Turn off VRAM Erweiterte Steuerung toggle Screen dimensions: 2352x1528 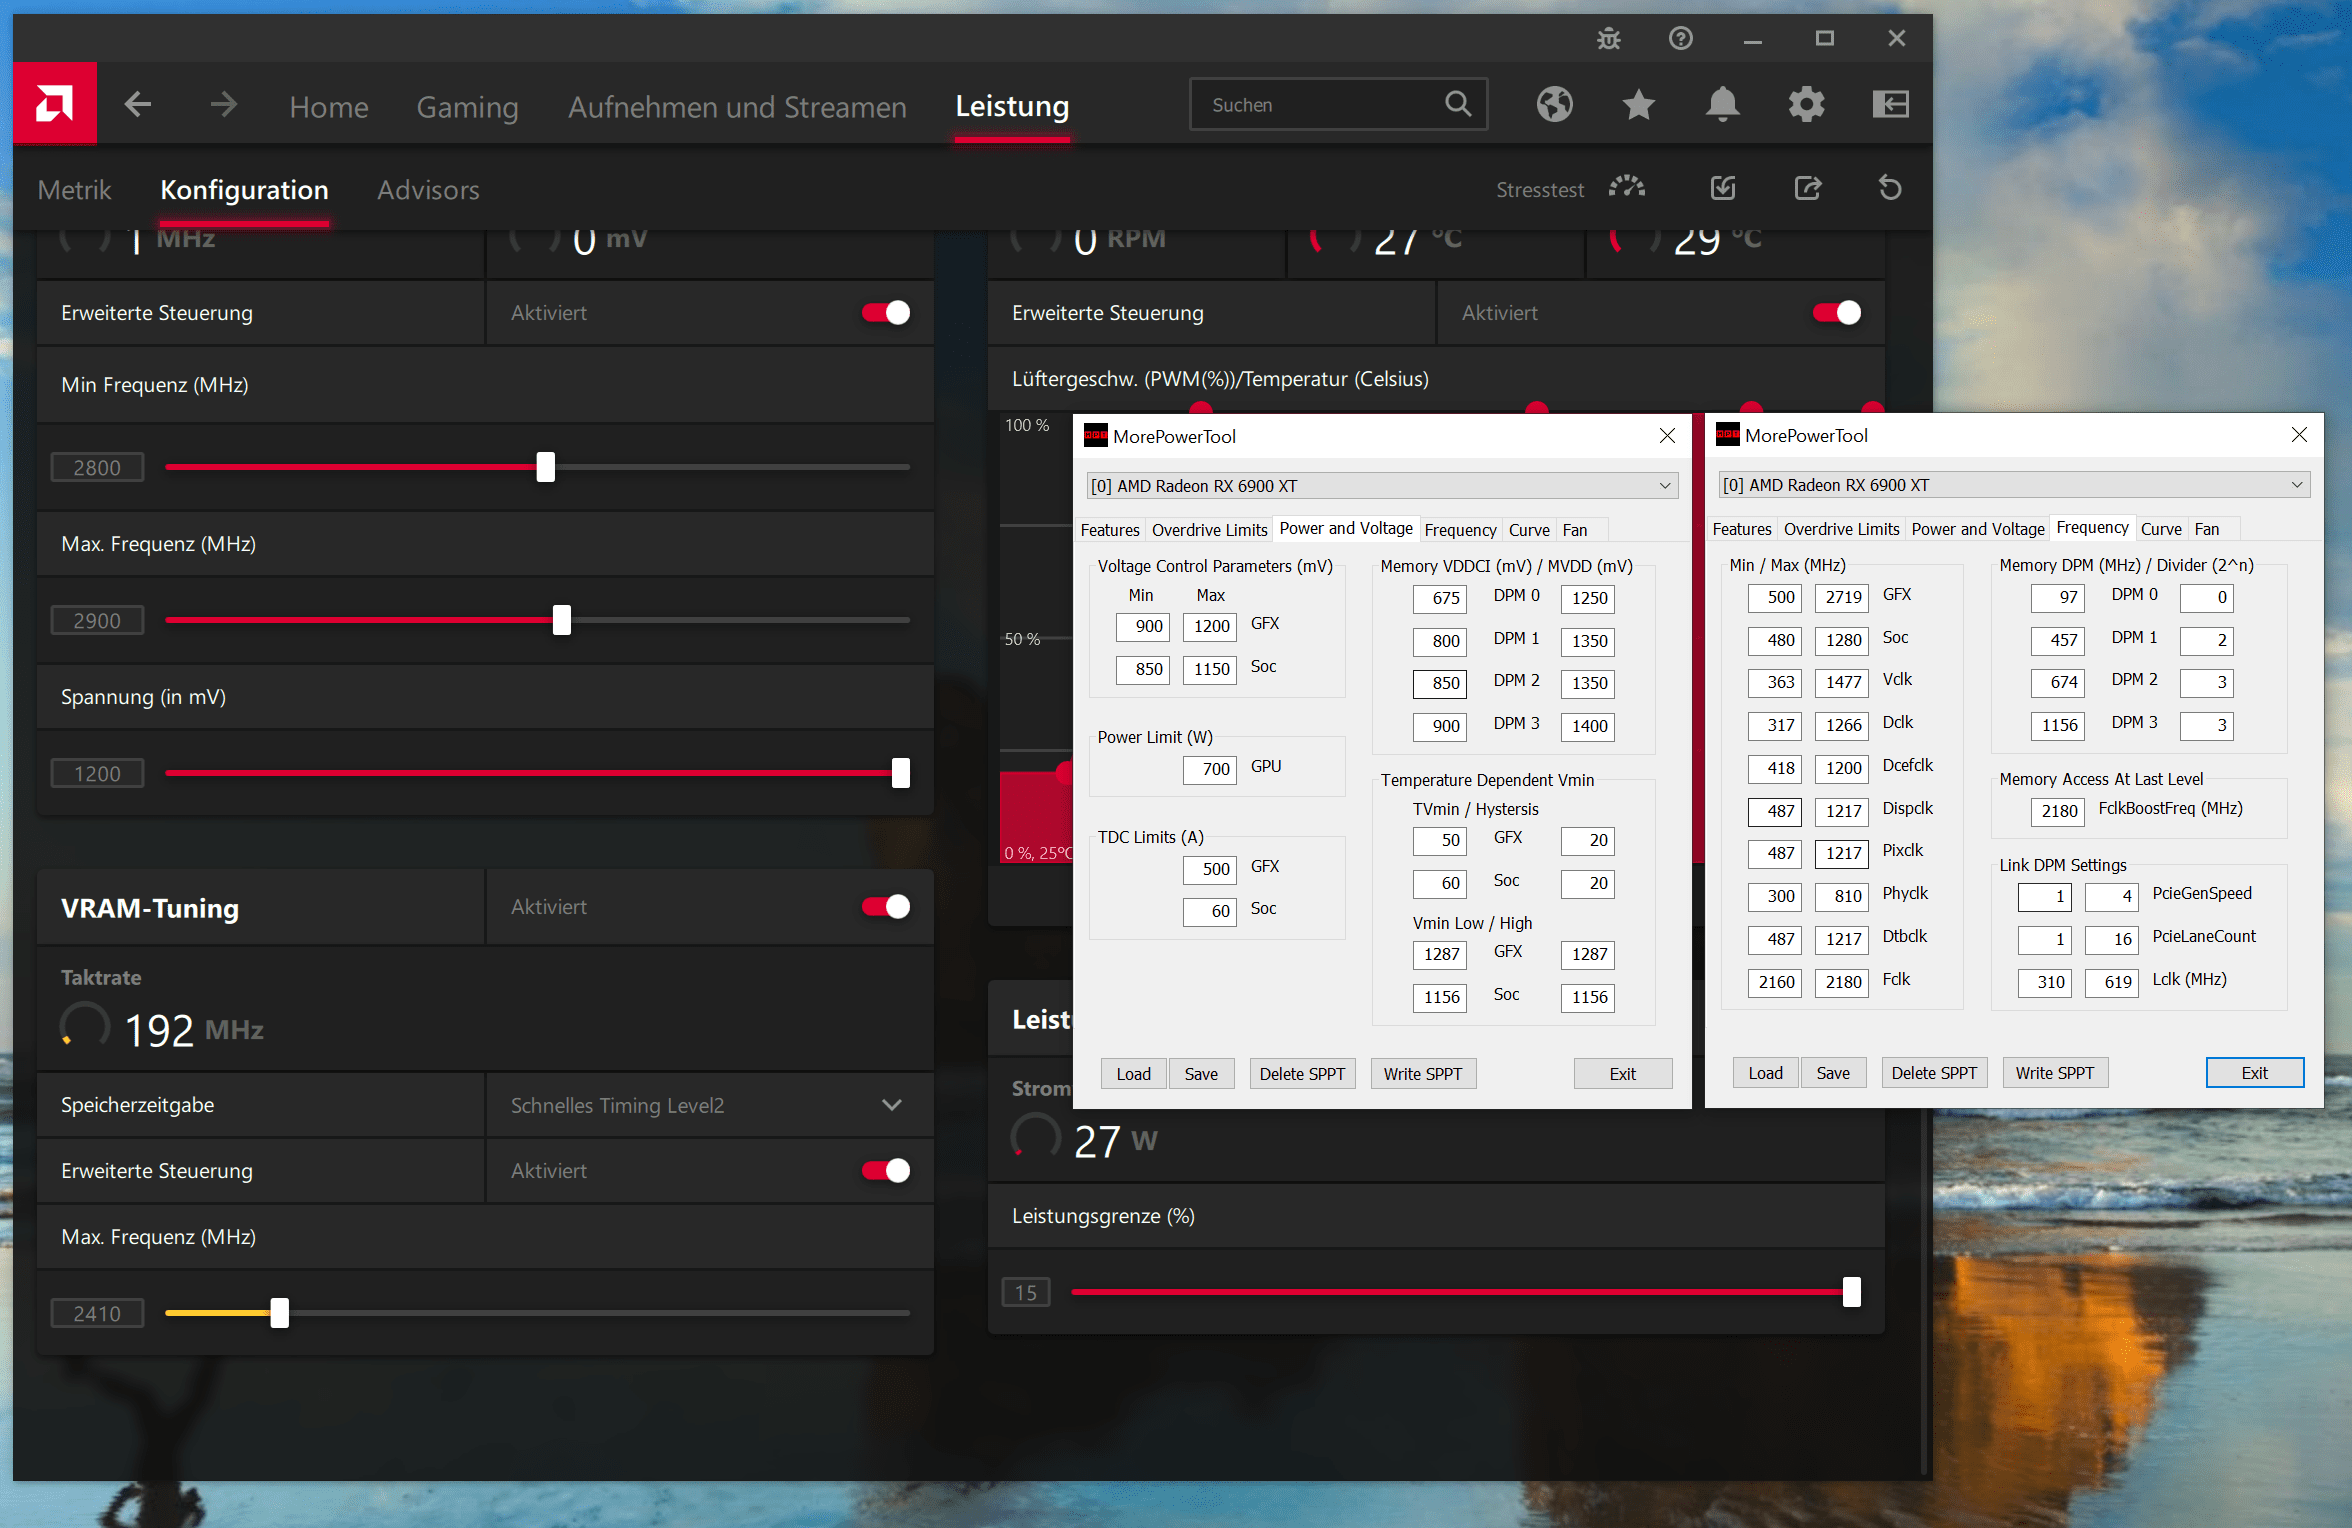coord(885,1170)
